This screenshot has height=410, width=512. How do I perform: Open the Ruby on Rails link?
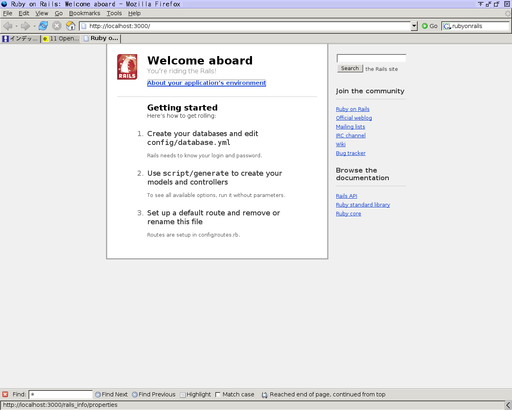click(x=352, y=109)
